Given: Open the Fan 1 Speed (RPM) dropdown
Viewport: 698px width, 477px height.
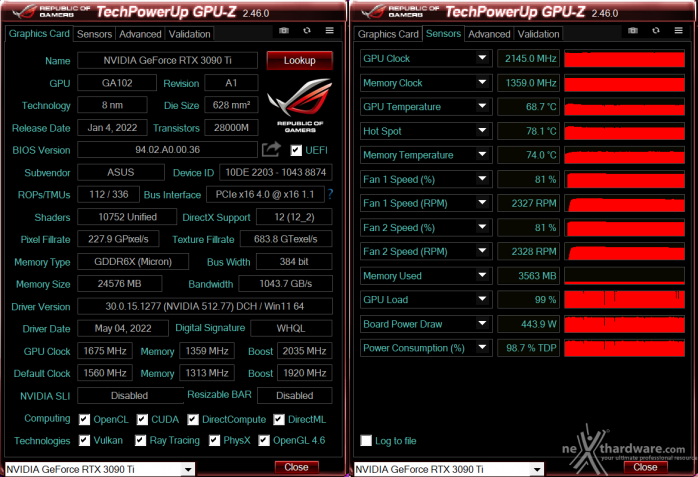Looking at the screenshot, I should 482,203.
